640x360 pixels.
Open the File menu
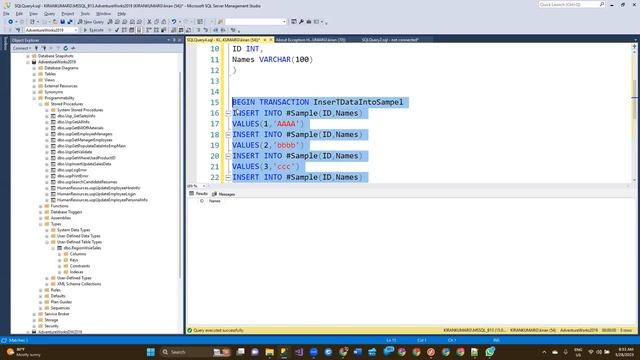tap(6, 13)
